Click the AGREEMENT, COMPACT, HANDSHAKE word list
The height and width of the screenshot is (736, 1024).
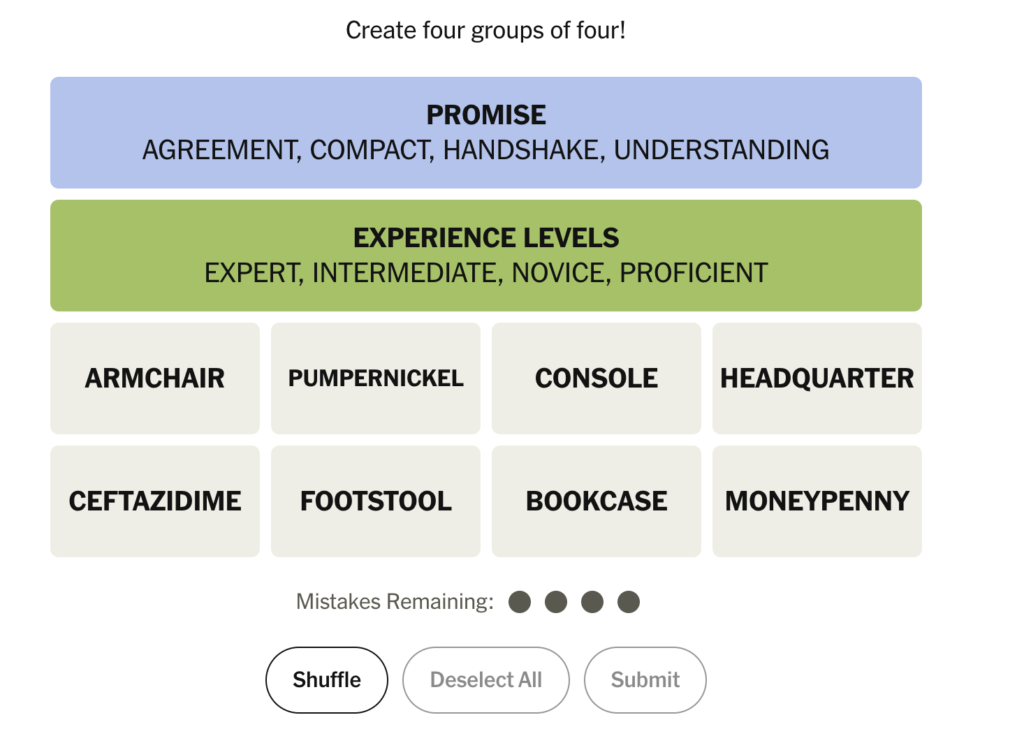pos(486,150)
